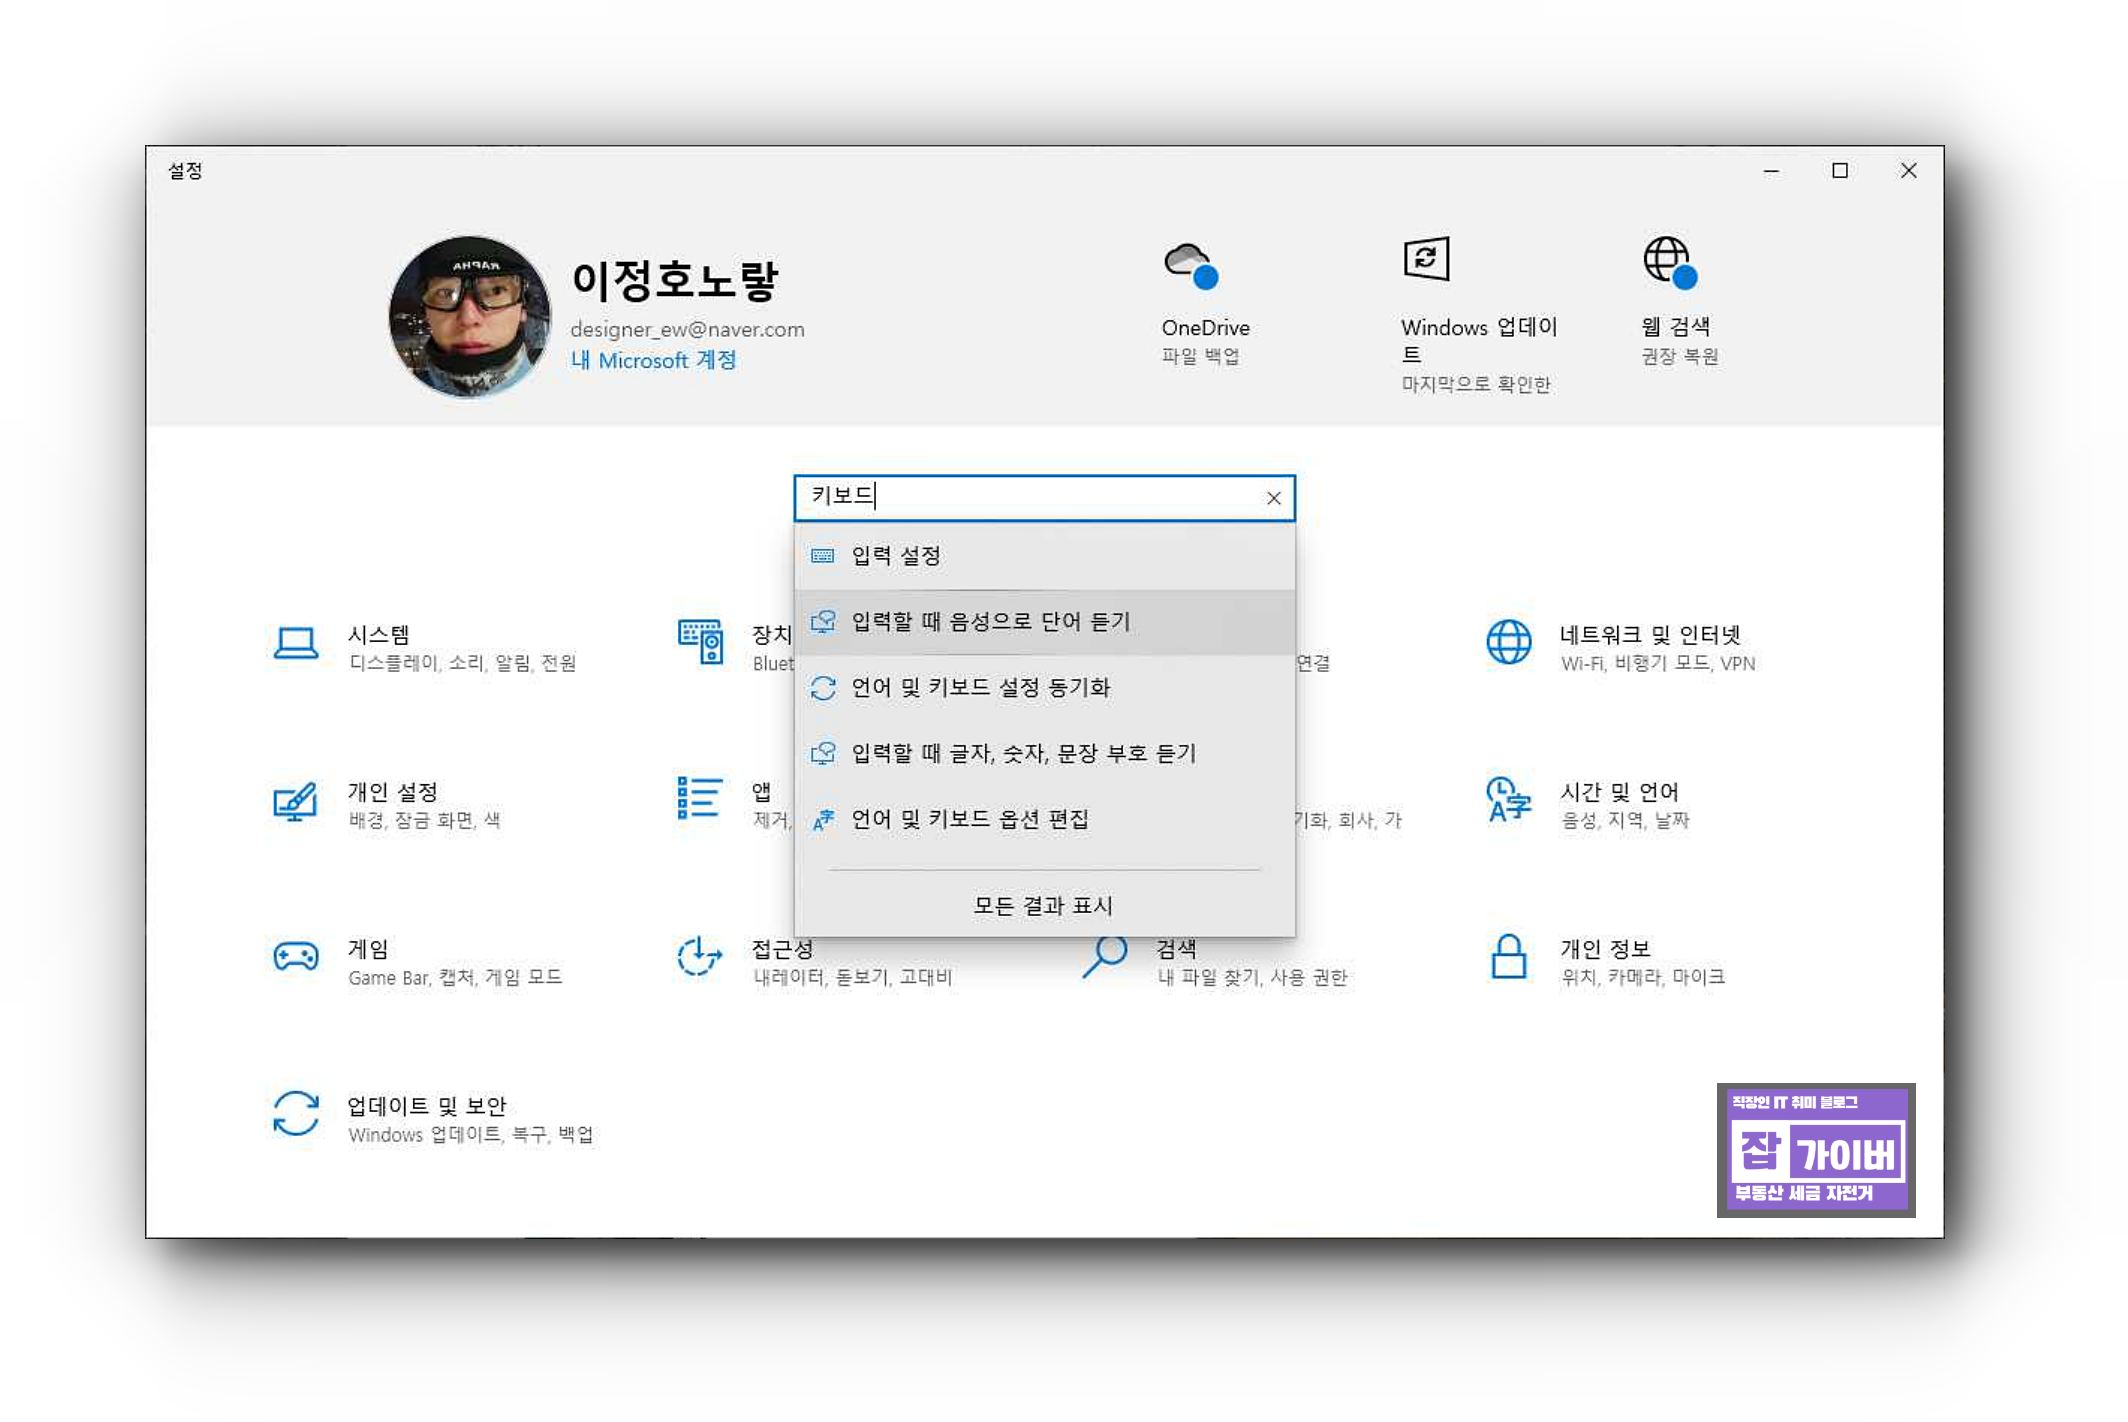Clear the search box with the X
The height and width of the screenshot is (1422, 2128).
(x=1273, y=498)
